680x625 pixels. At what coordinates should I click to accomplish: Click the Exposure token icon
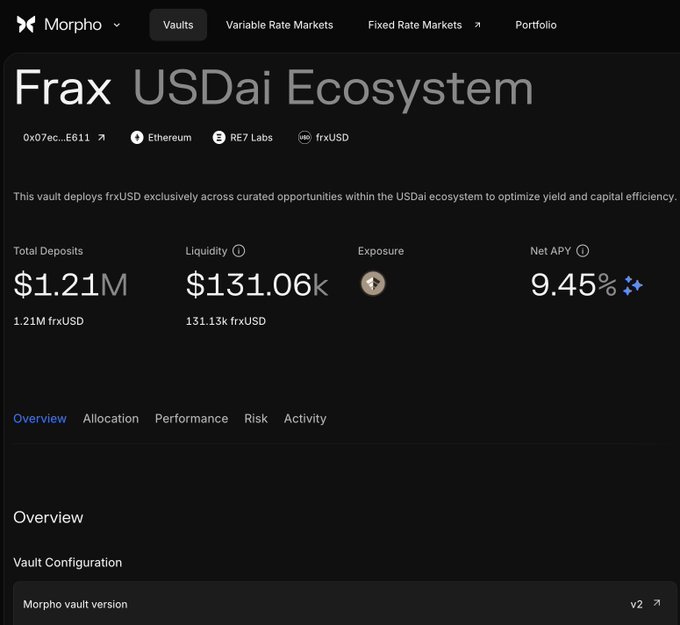[x=373, y=284]
